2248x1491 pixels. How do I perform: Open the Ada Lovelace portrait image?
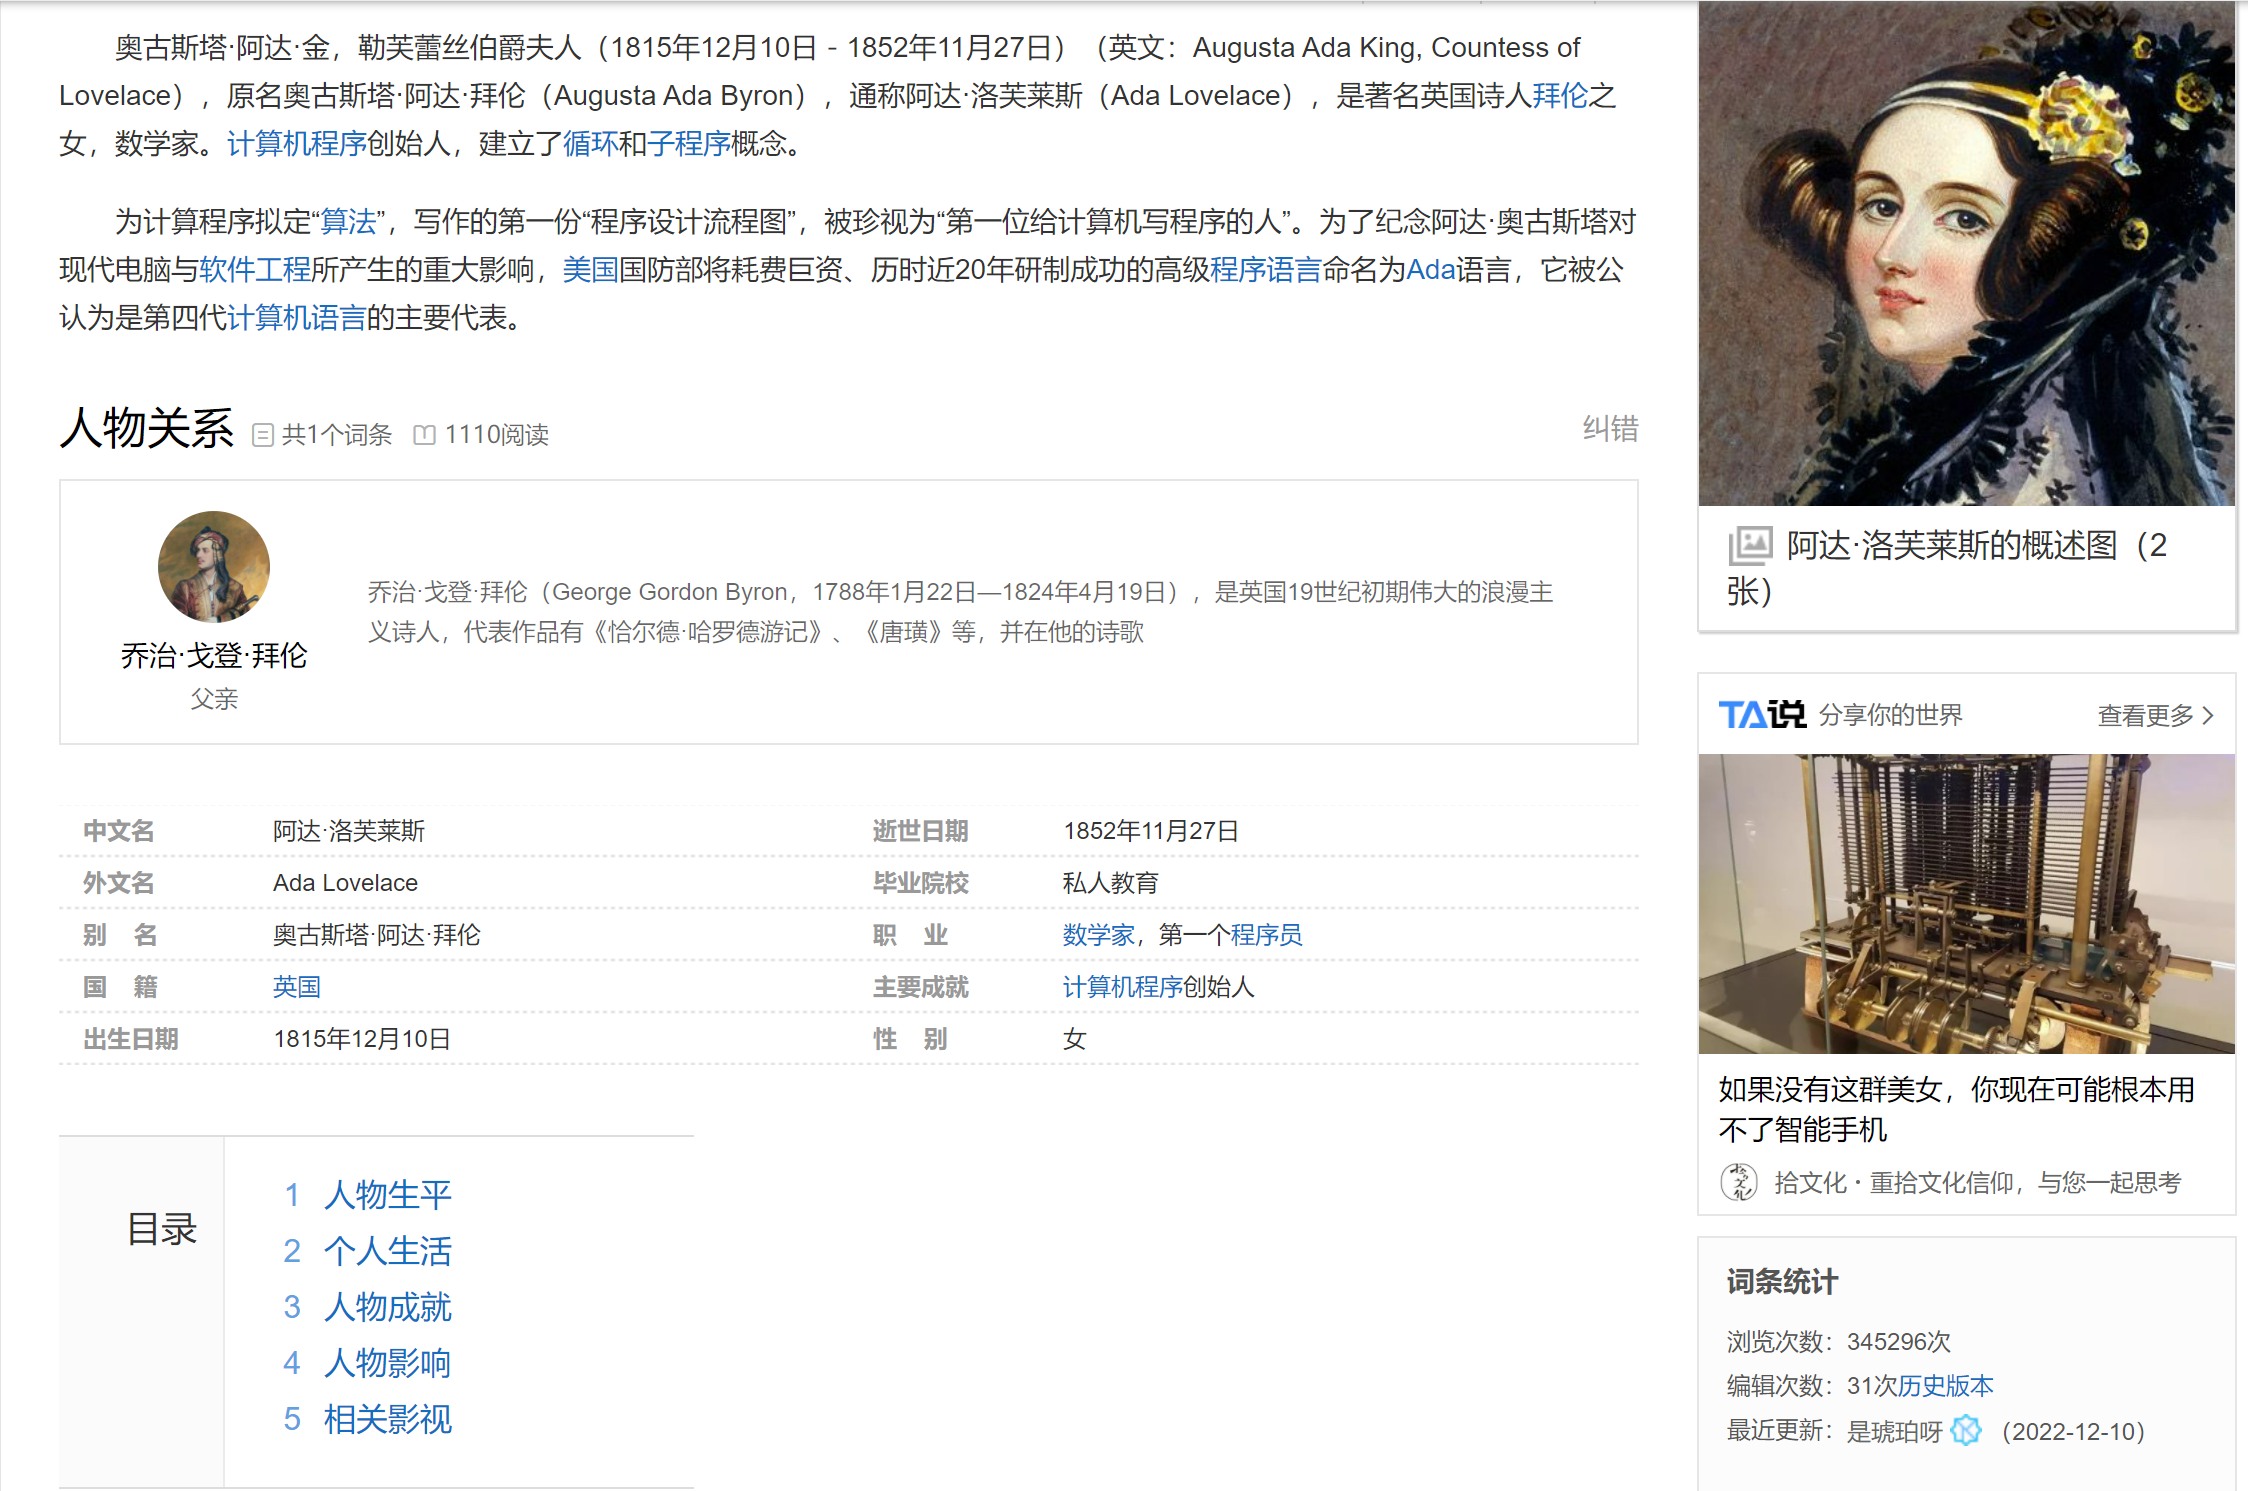[x=1966, y=253]
